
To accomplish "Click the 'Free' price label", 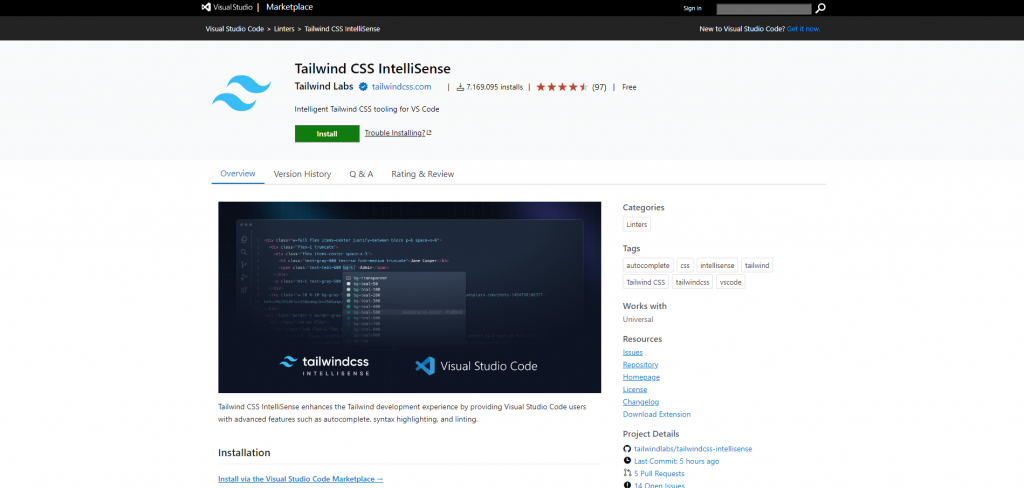I will pos(629,87).
